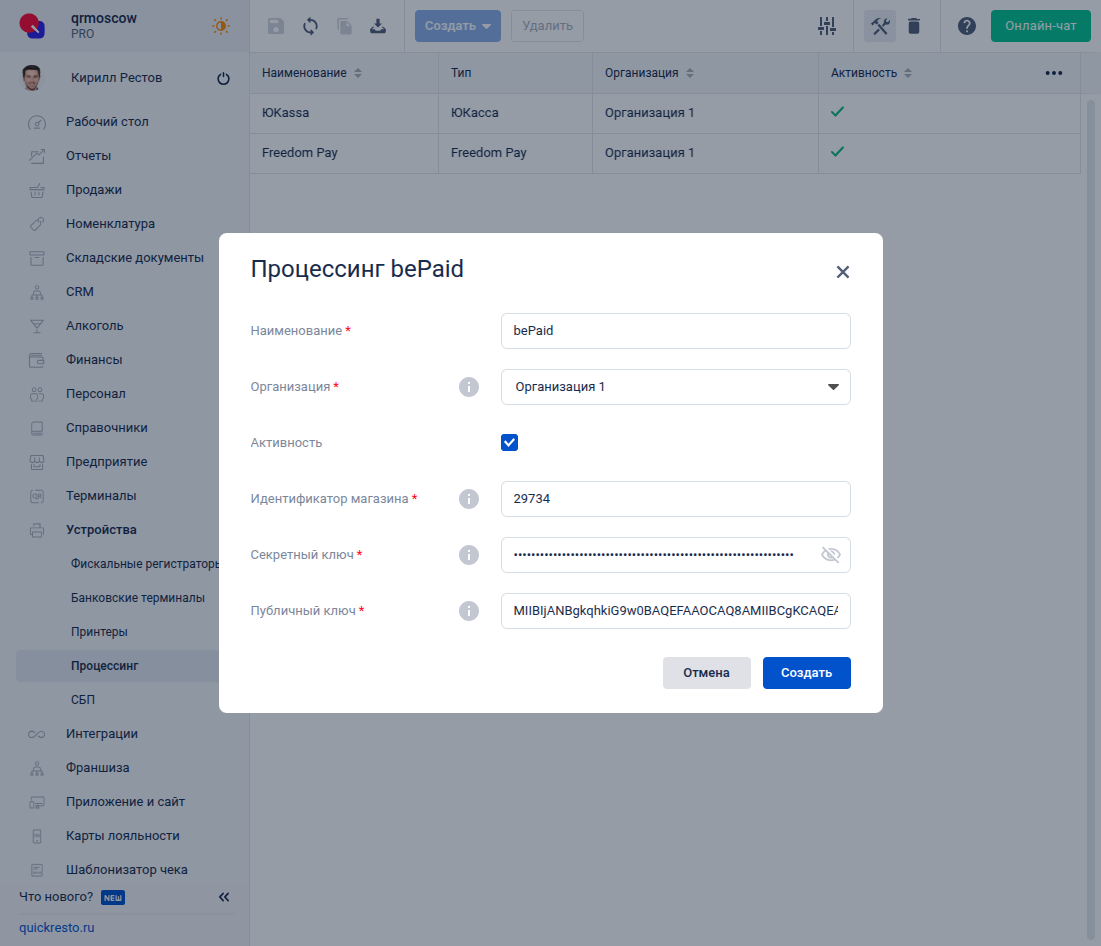The image size is (1101, 946).
Task: Open the trash bin icon
Action: [x=914, y=26]
